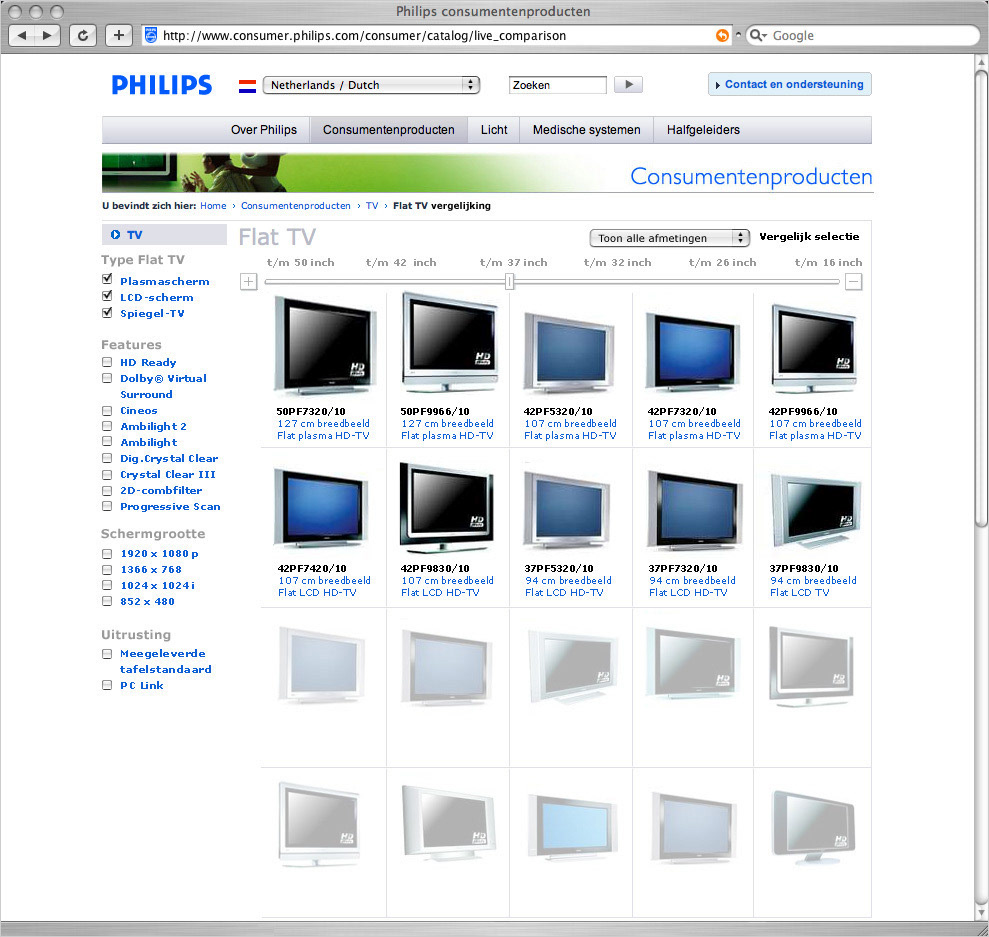Reload the page with the refresh button

[83, 35]
